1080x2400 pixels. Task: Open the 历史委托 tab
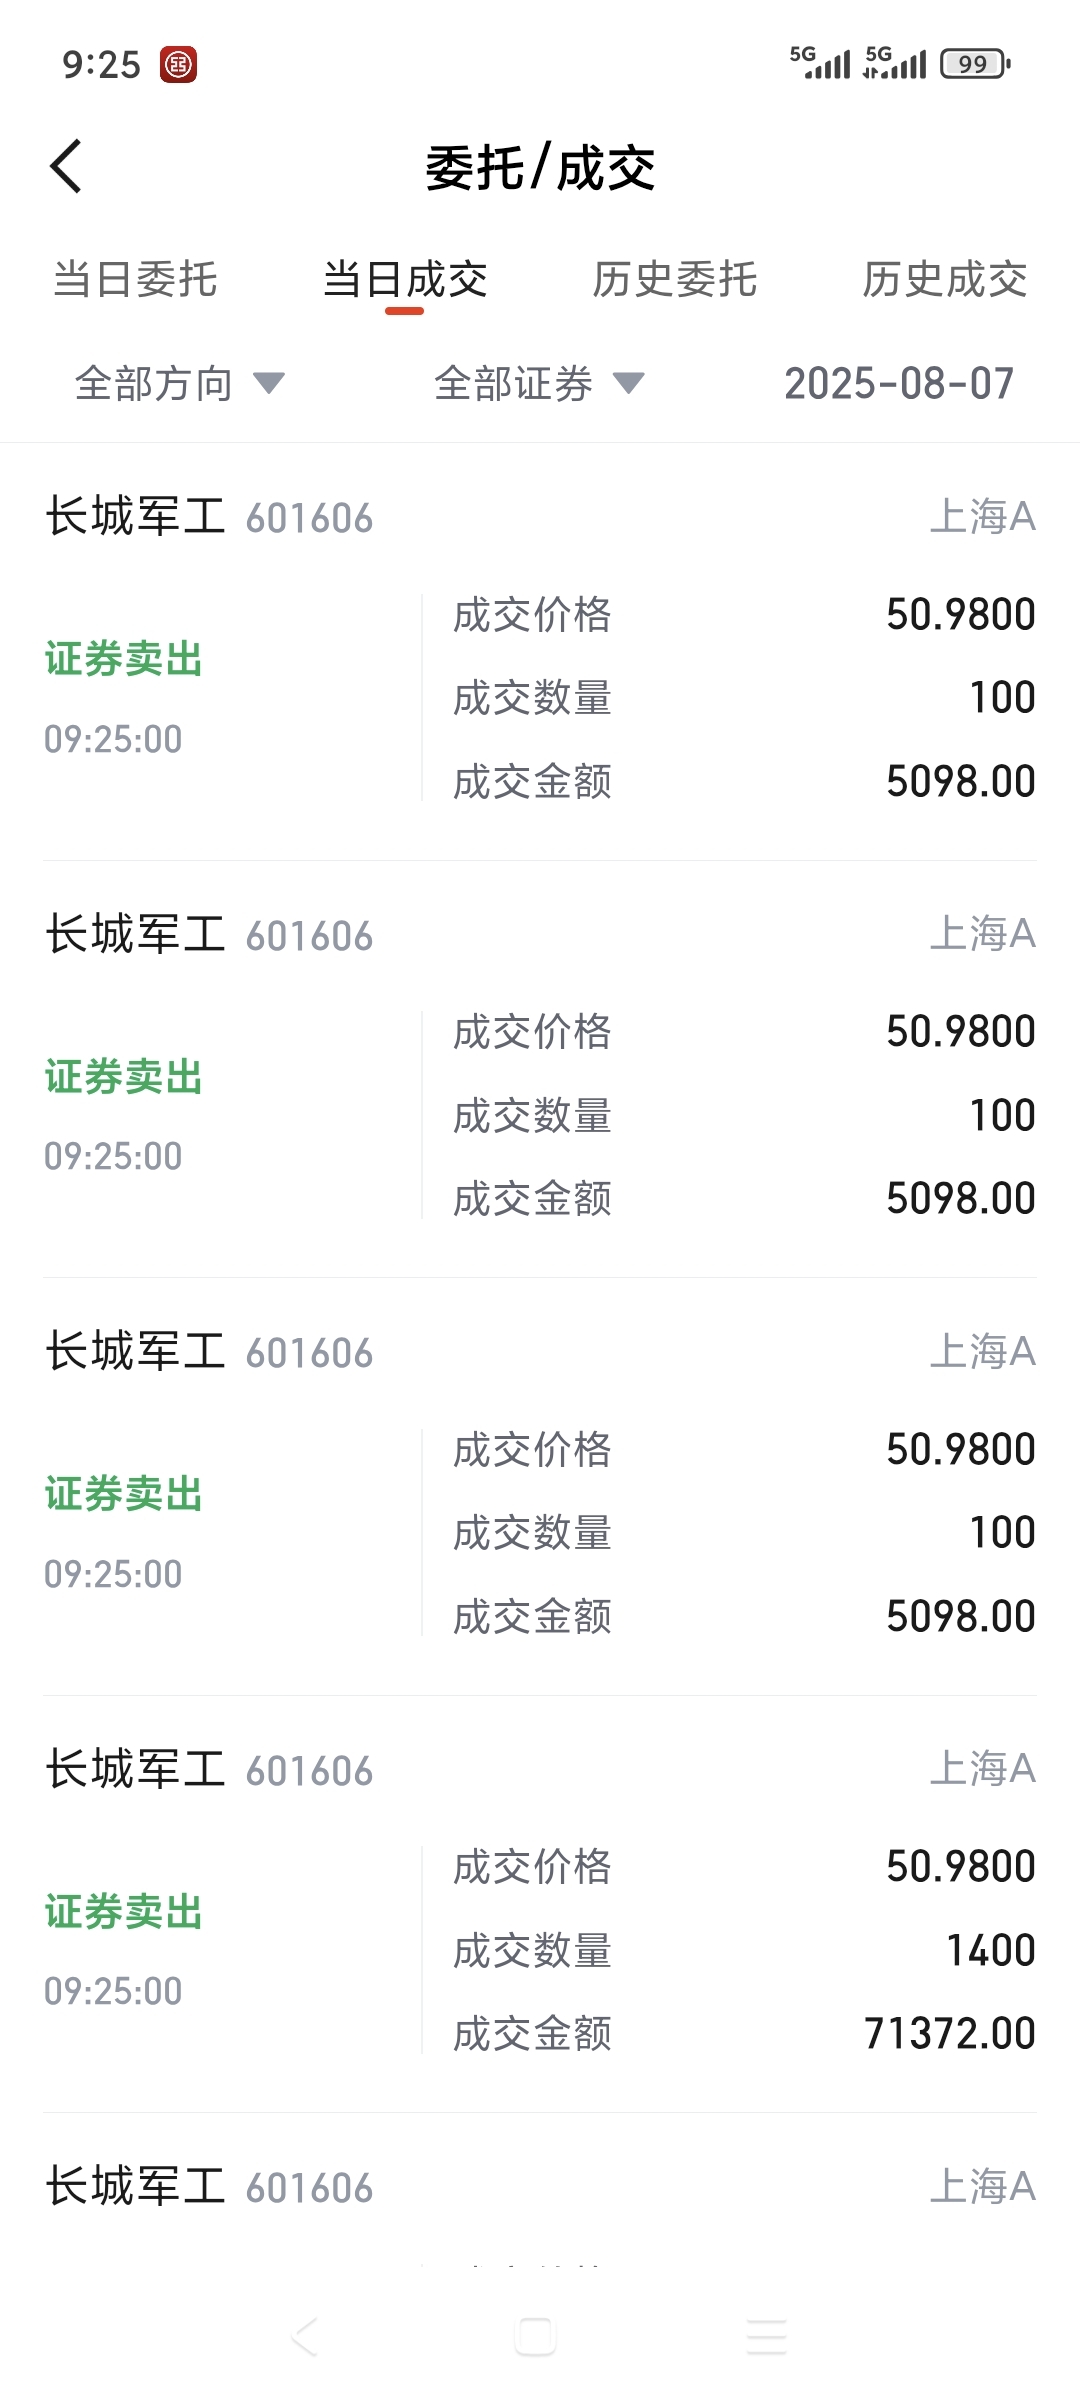(x=675, y=279)
